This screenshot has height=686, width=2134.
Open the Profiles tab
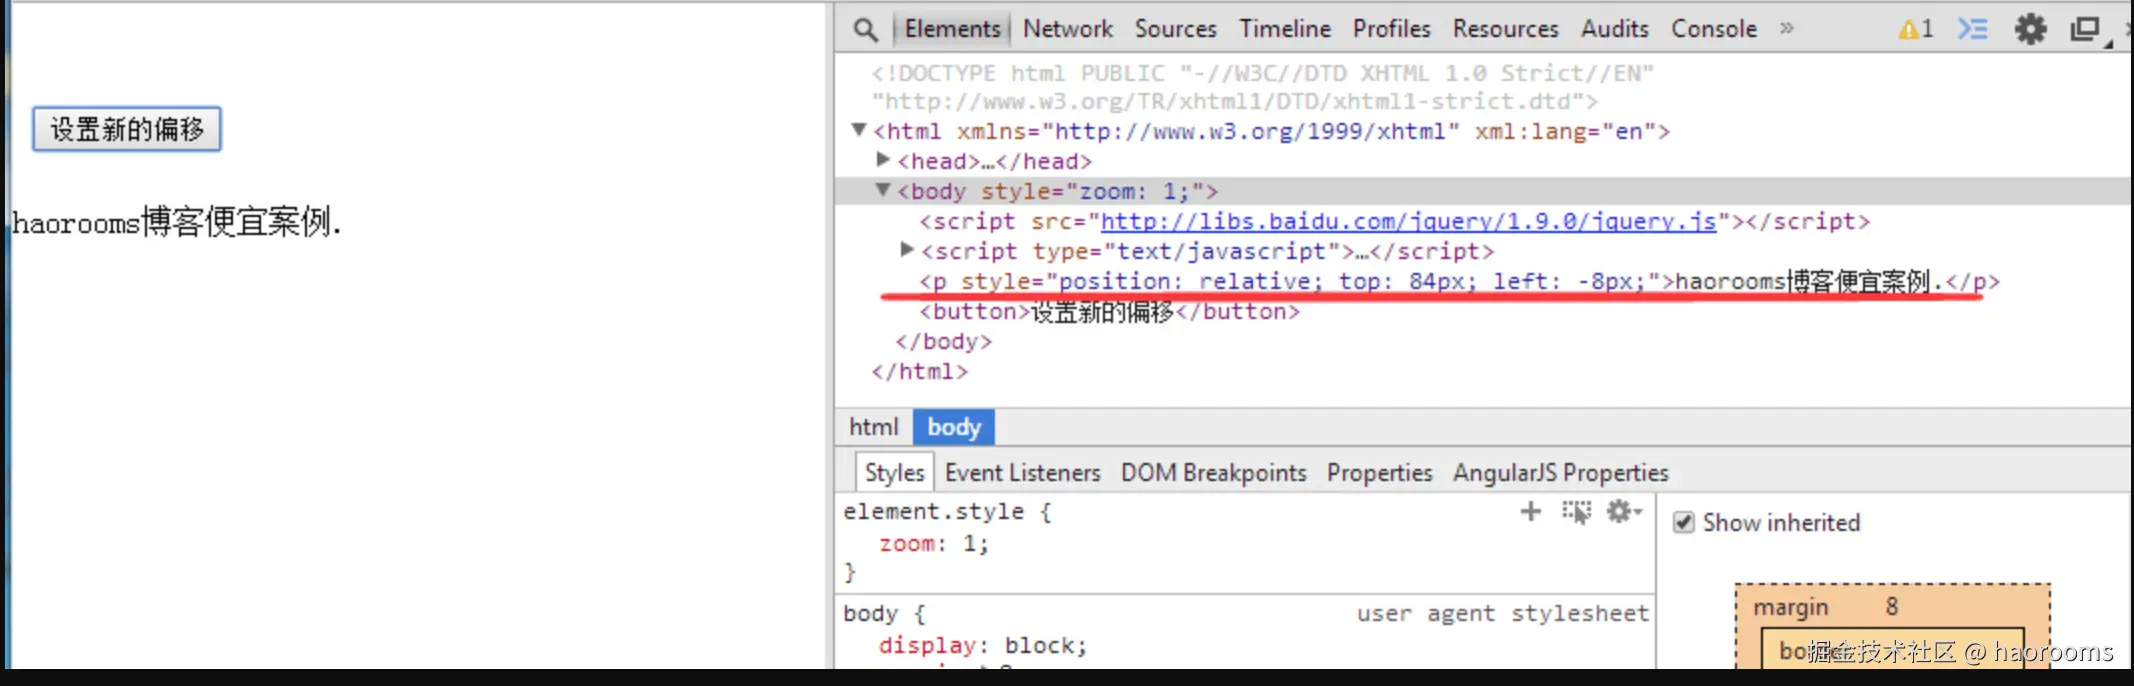click(1392, 29)
